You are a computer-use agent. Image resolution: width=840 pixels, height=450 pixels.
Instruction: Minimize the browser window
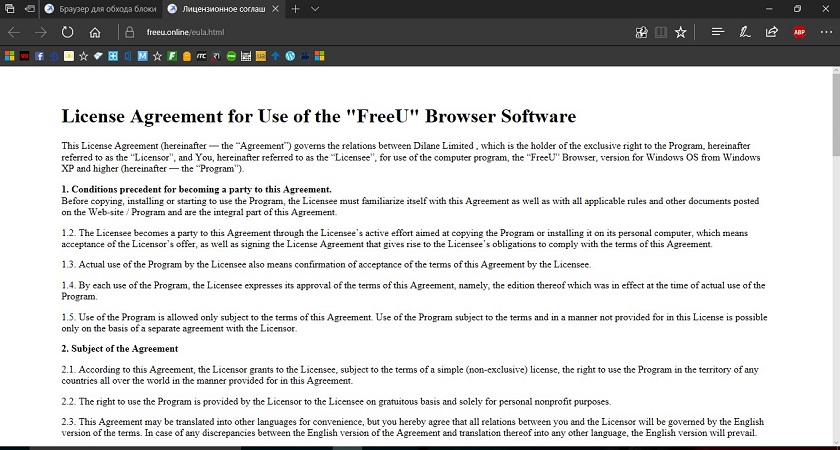[770, 9]
